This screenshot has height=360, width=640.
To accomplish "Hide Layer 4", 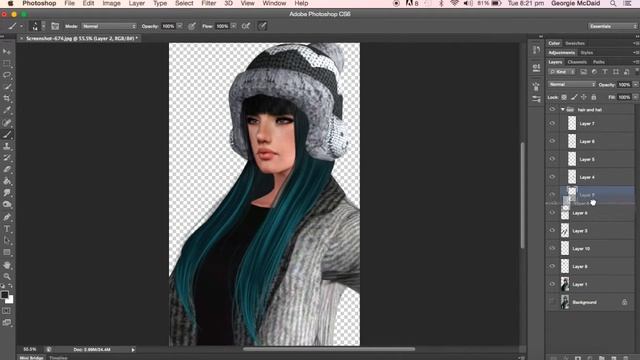I will pos(552,177).
